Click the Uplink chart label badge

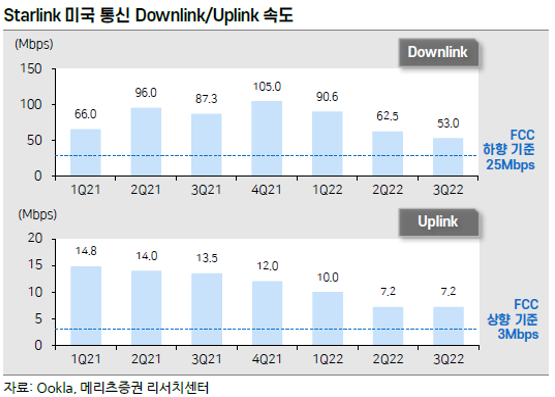pos(439,222)
